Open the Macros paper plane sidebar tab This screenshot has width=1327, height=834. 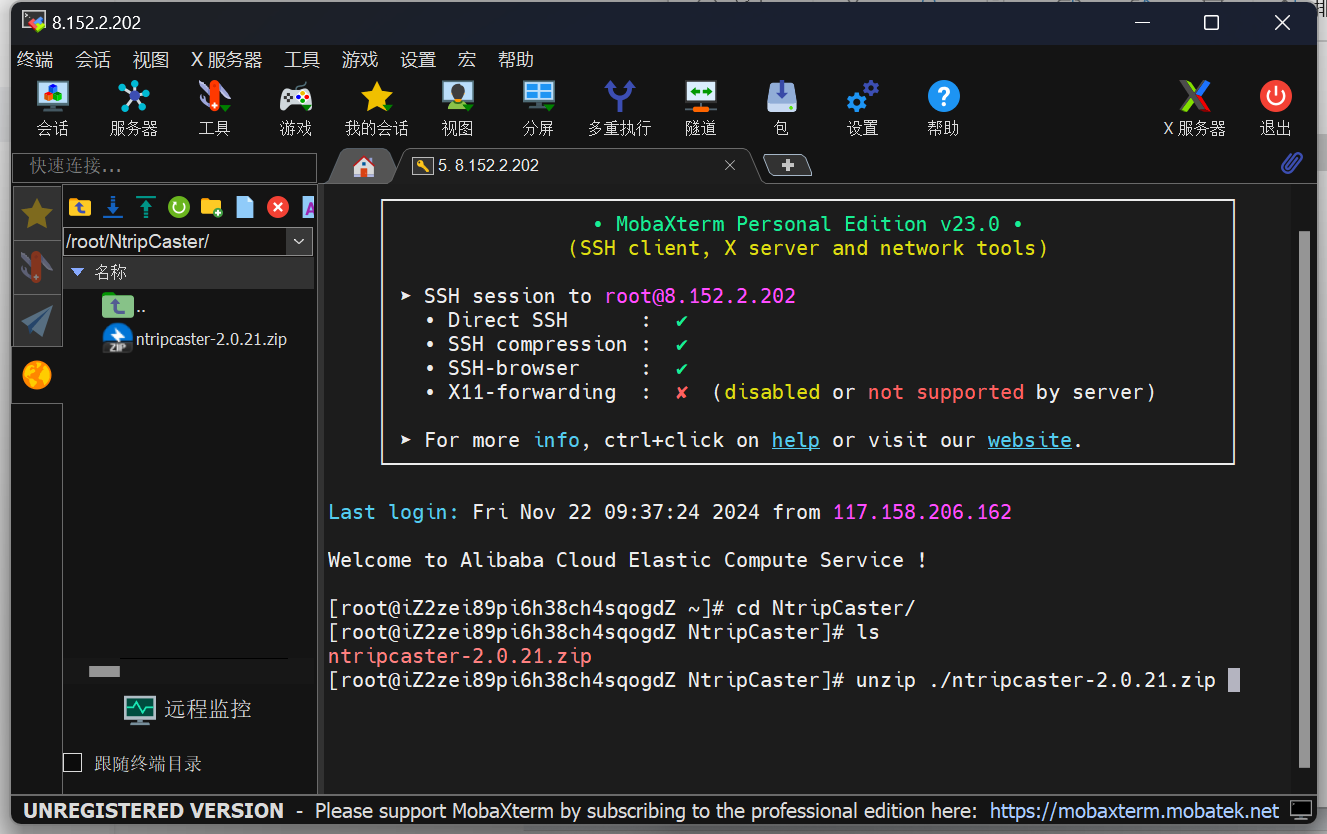[x=37, y=321]
